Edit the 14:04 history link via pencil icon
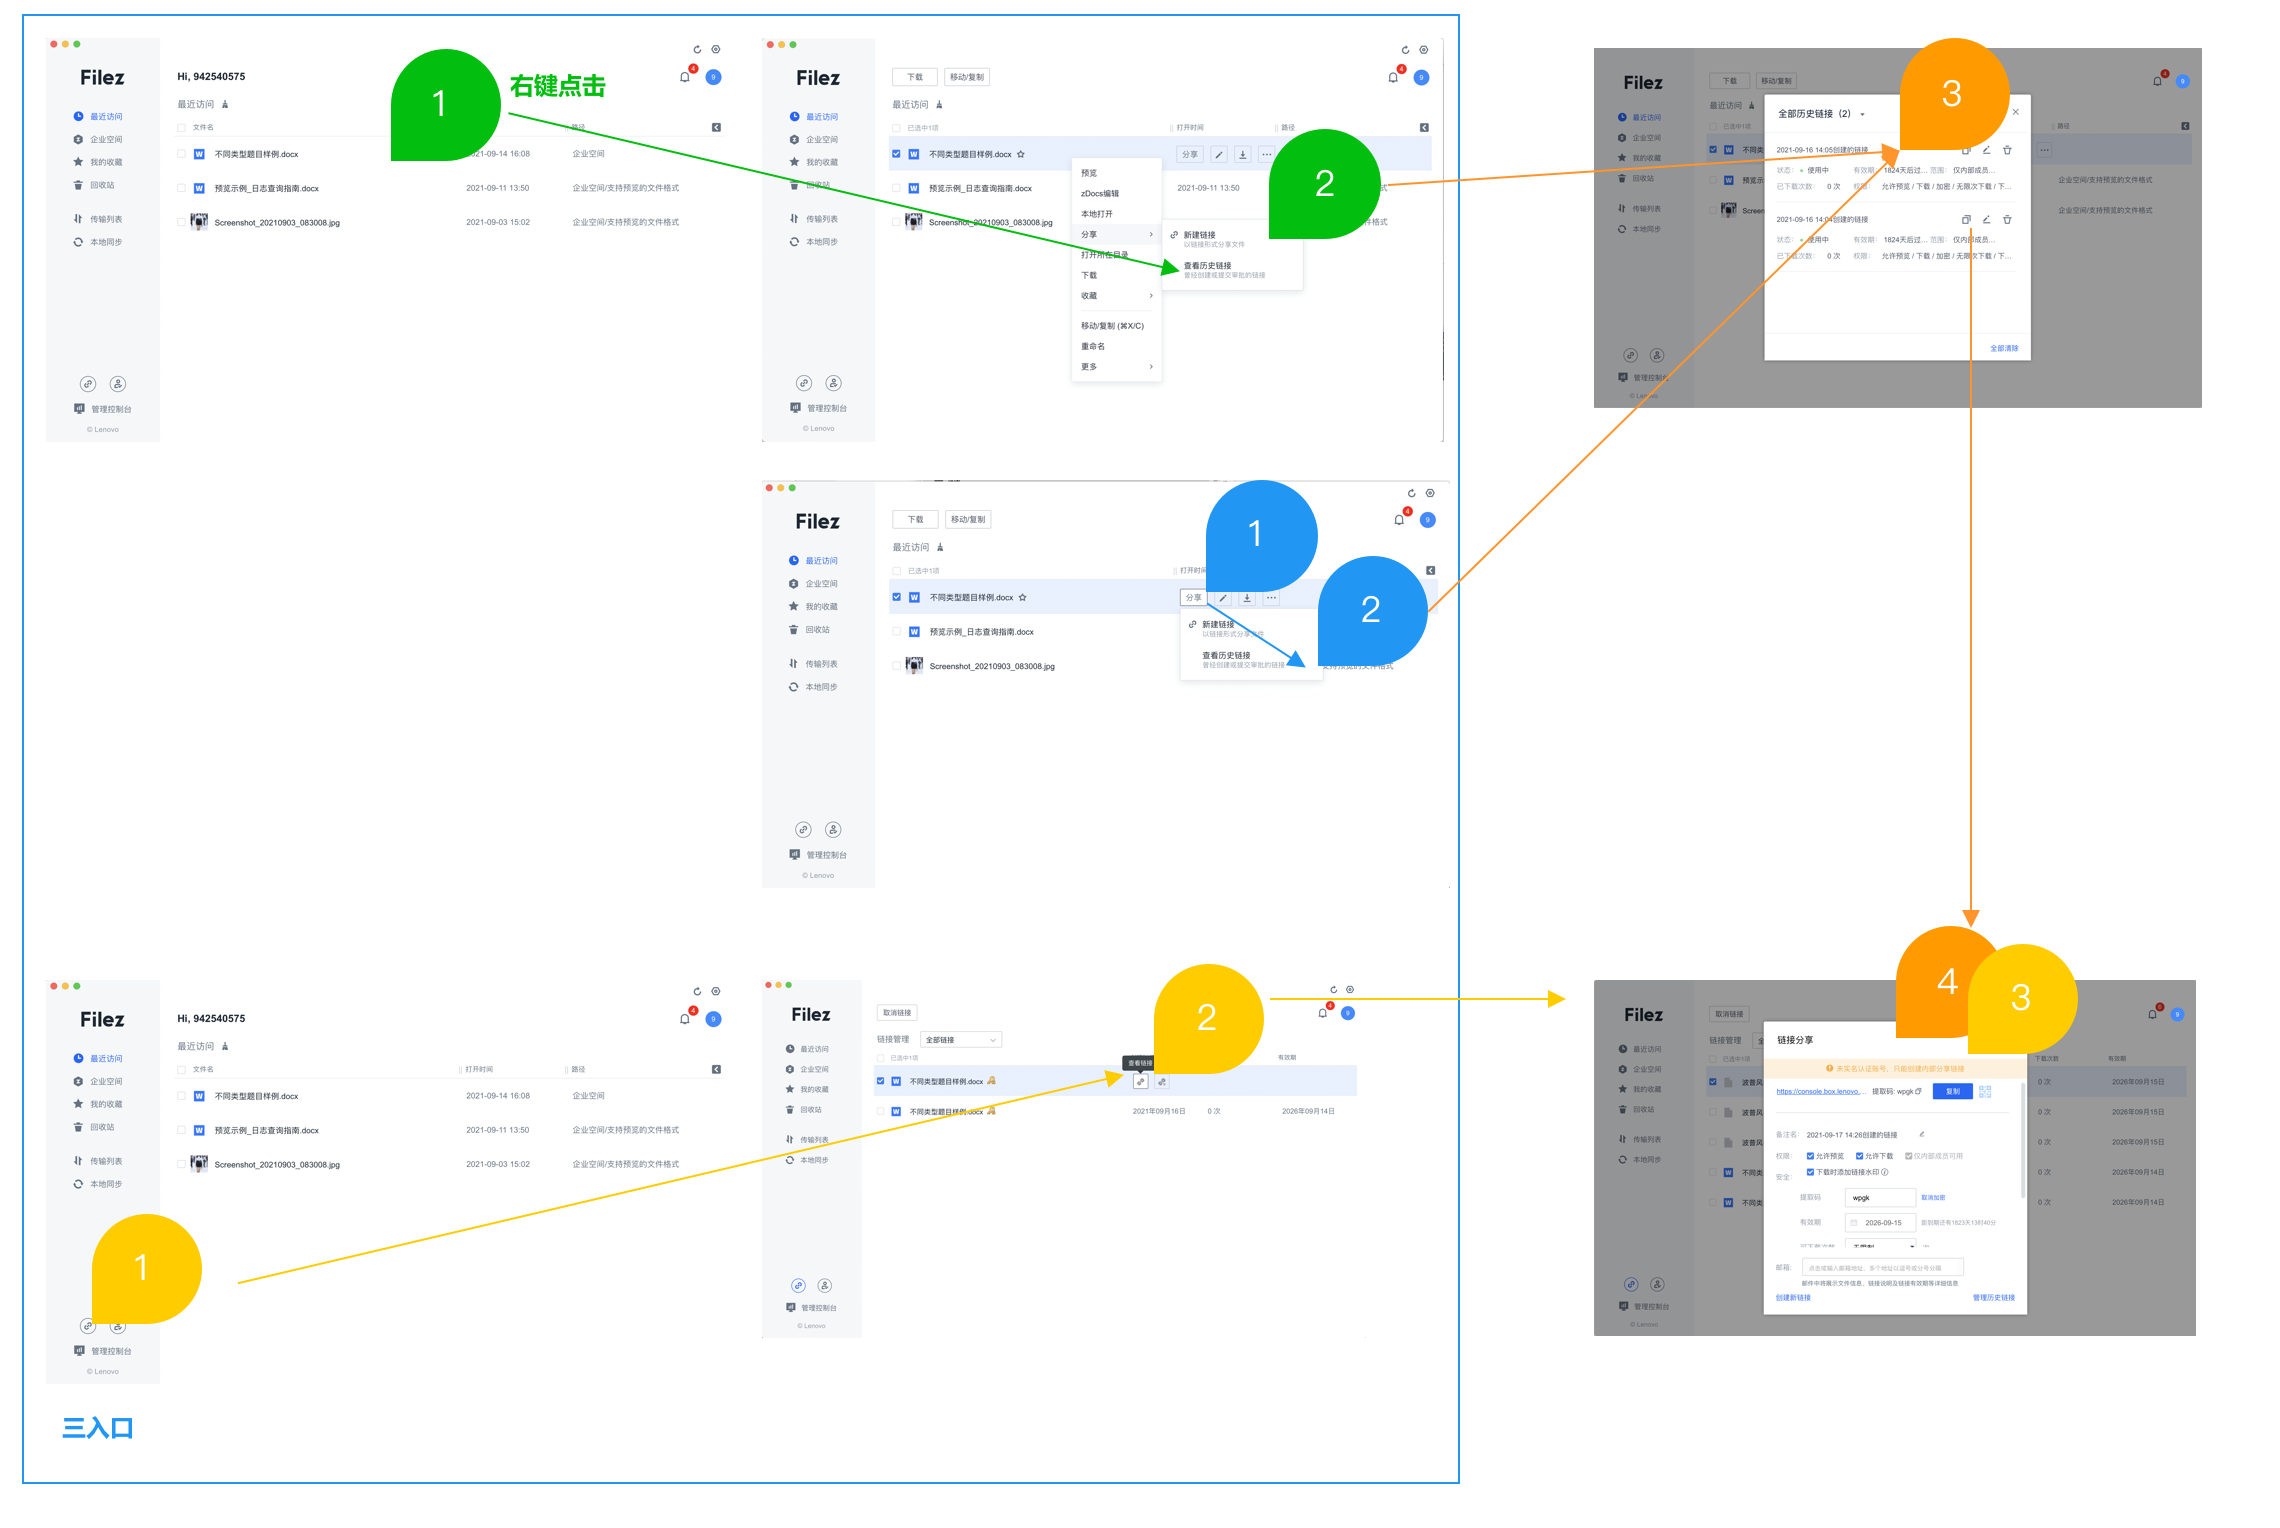Image resolution: width=2280 pixels, height=1528 pixels. [x=1987, y=220]
